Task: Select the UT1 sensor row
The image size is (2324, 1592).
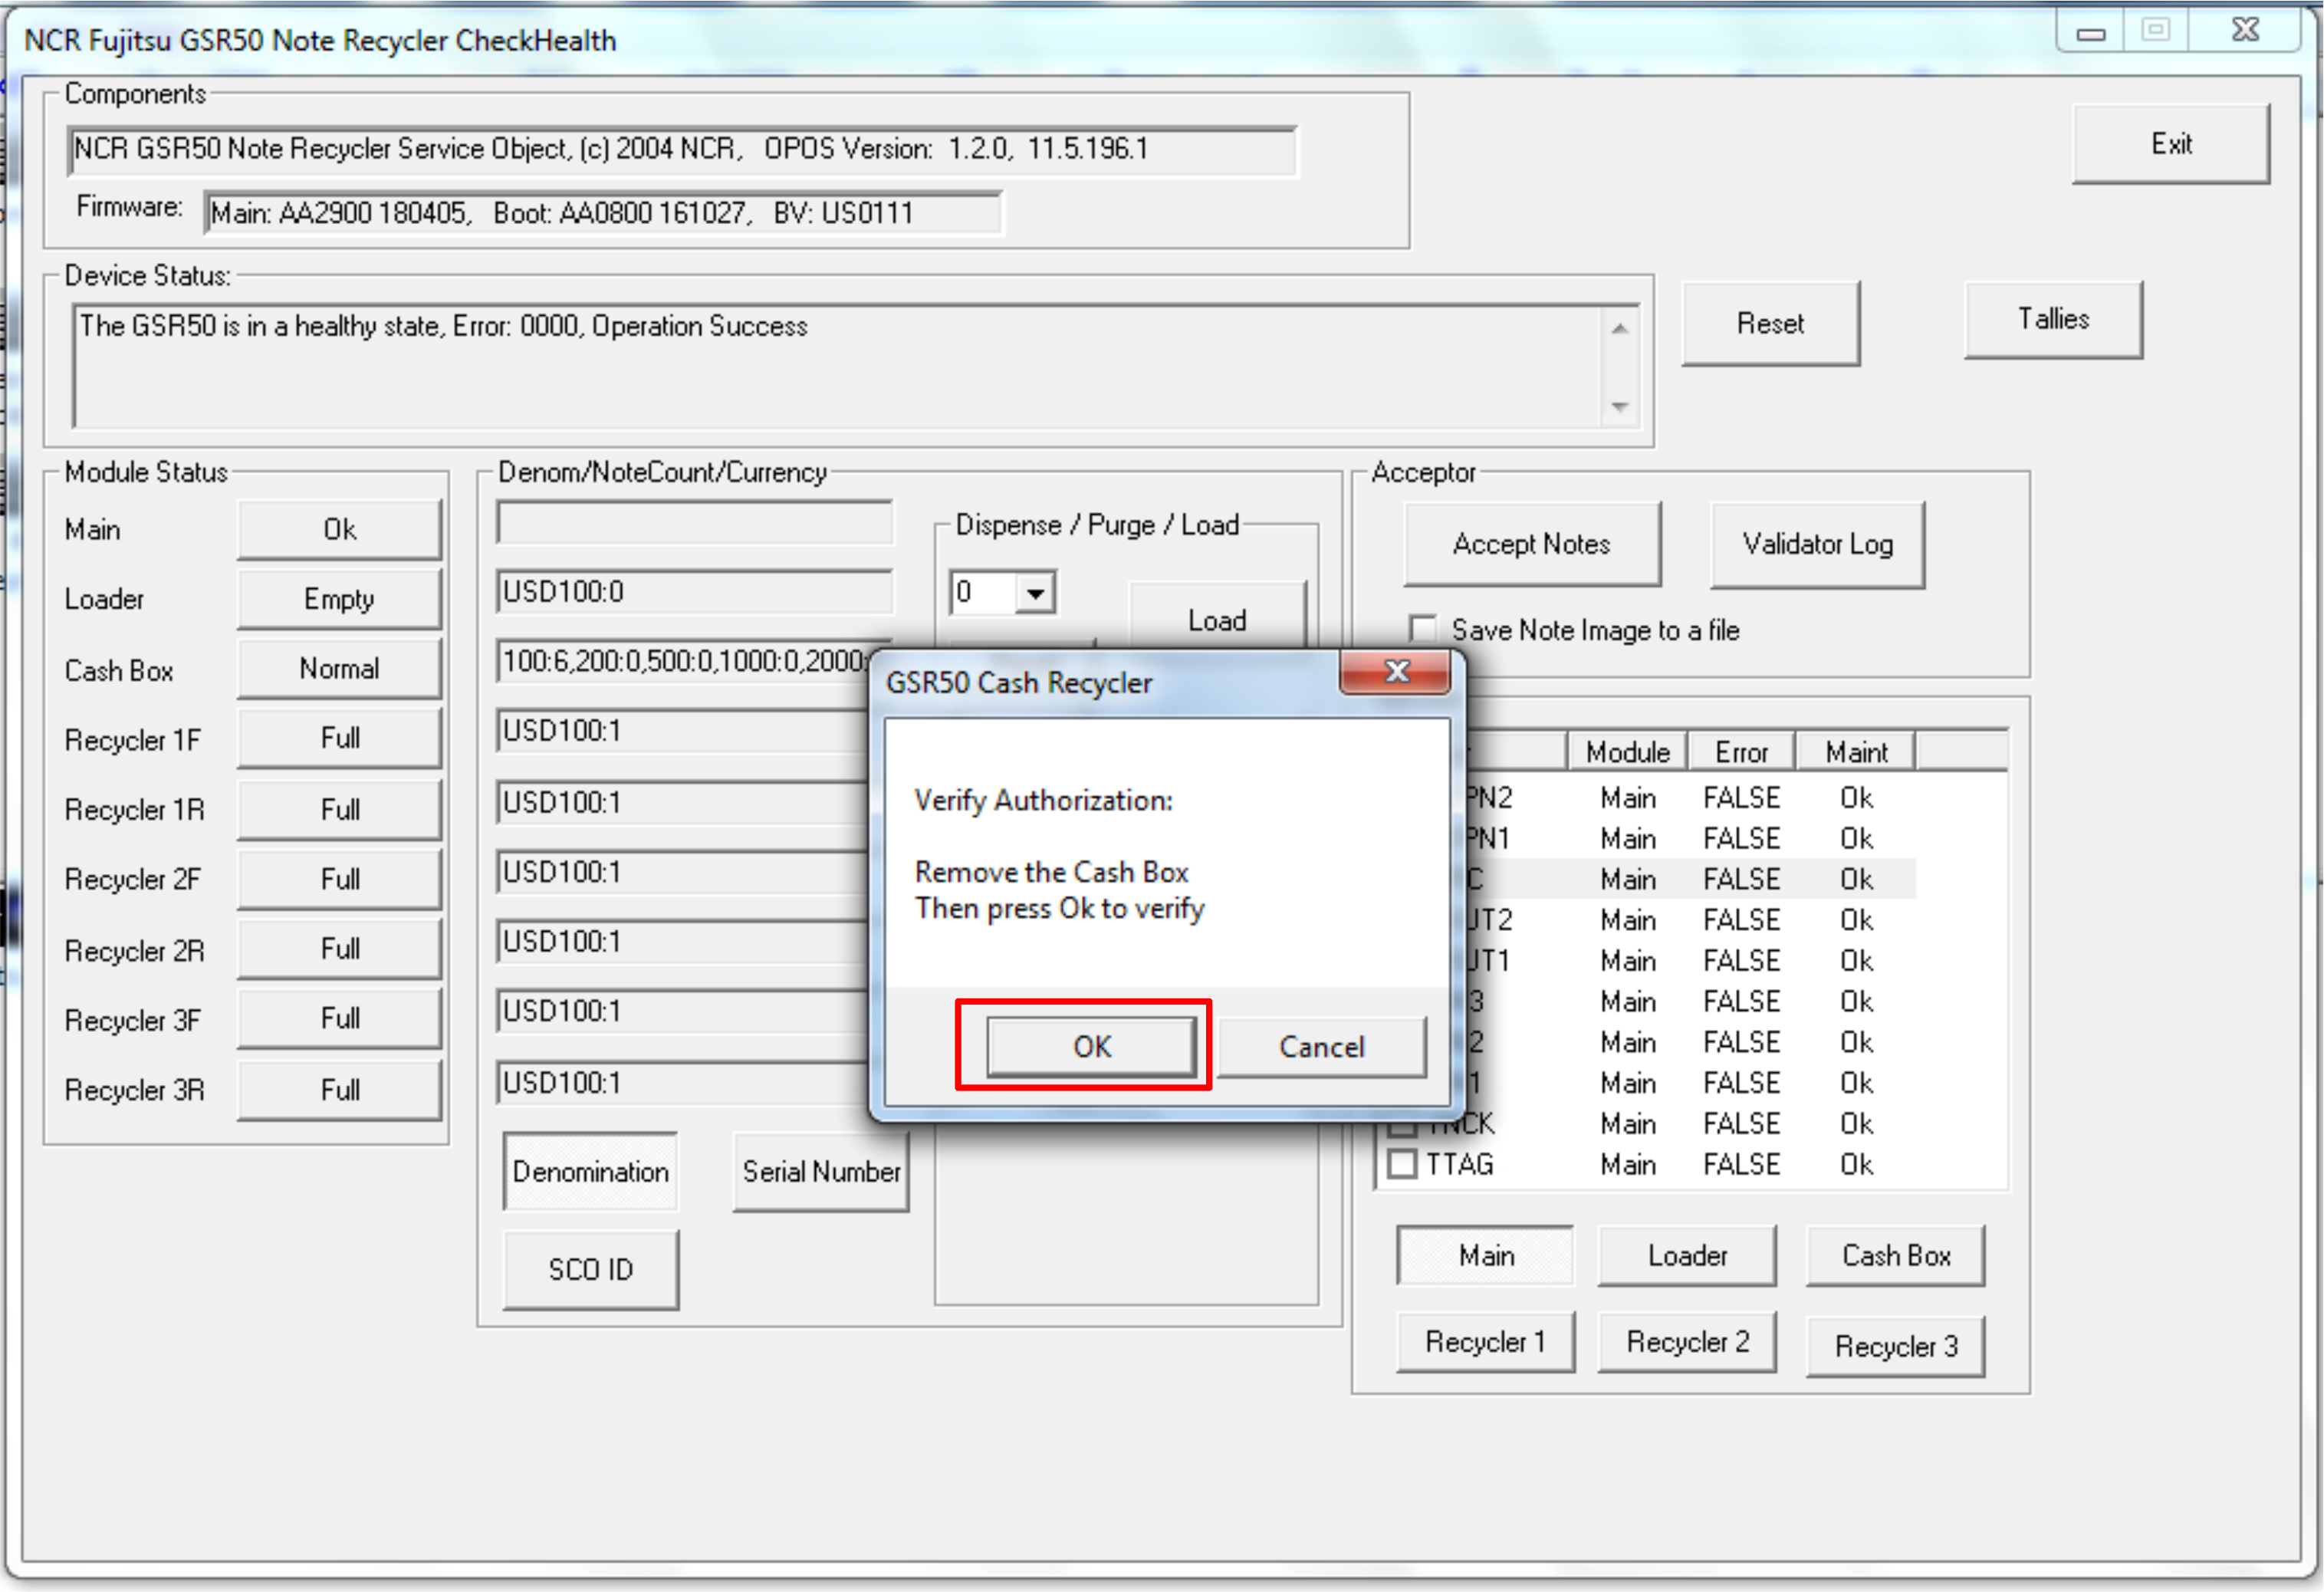Action: (x=1690, y=961)
